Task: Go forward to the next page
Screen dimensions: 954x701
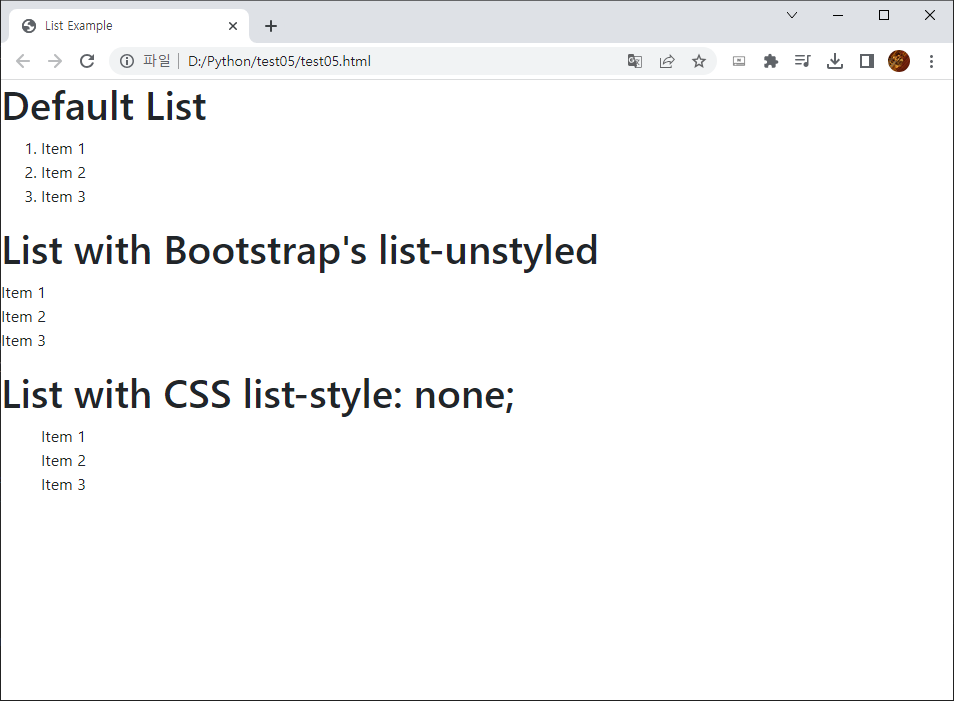Action: [x=55, y=61]
